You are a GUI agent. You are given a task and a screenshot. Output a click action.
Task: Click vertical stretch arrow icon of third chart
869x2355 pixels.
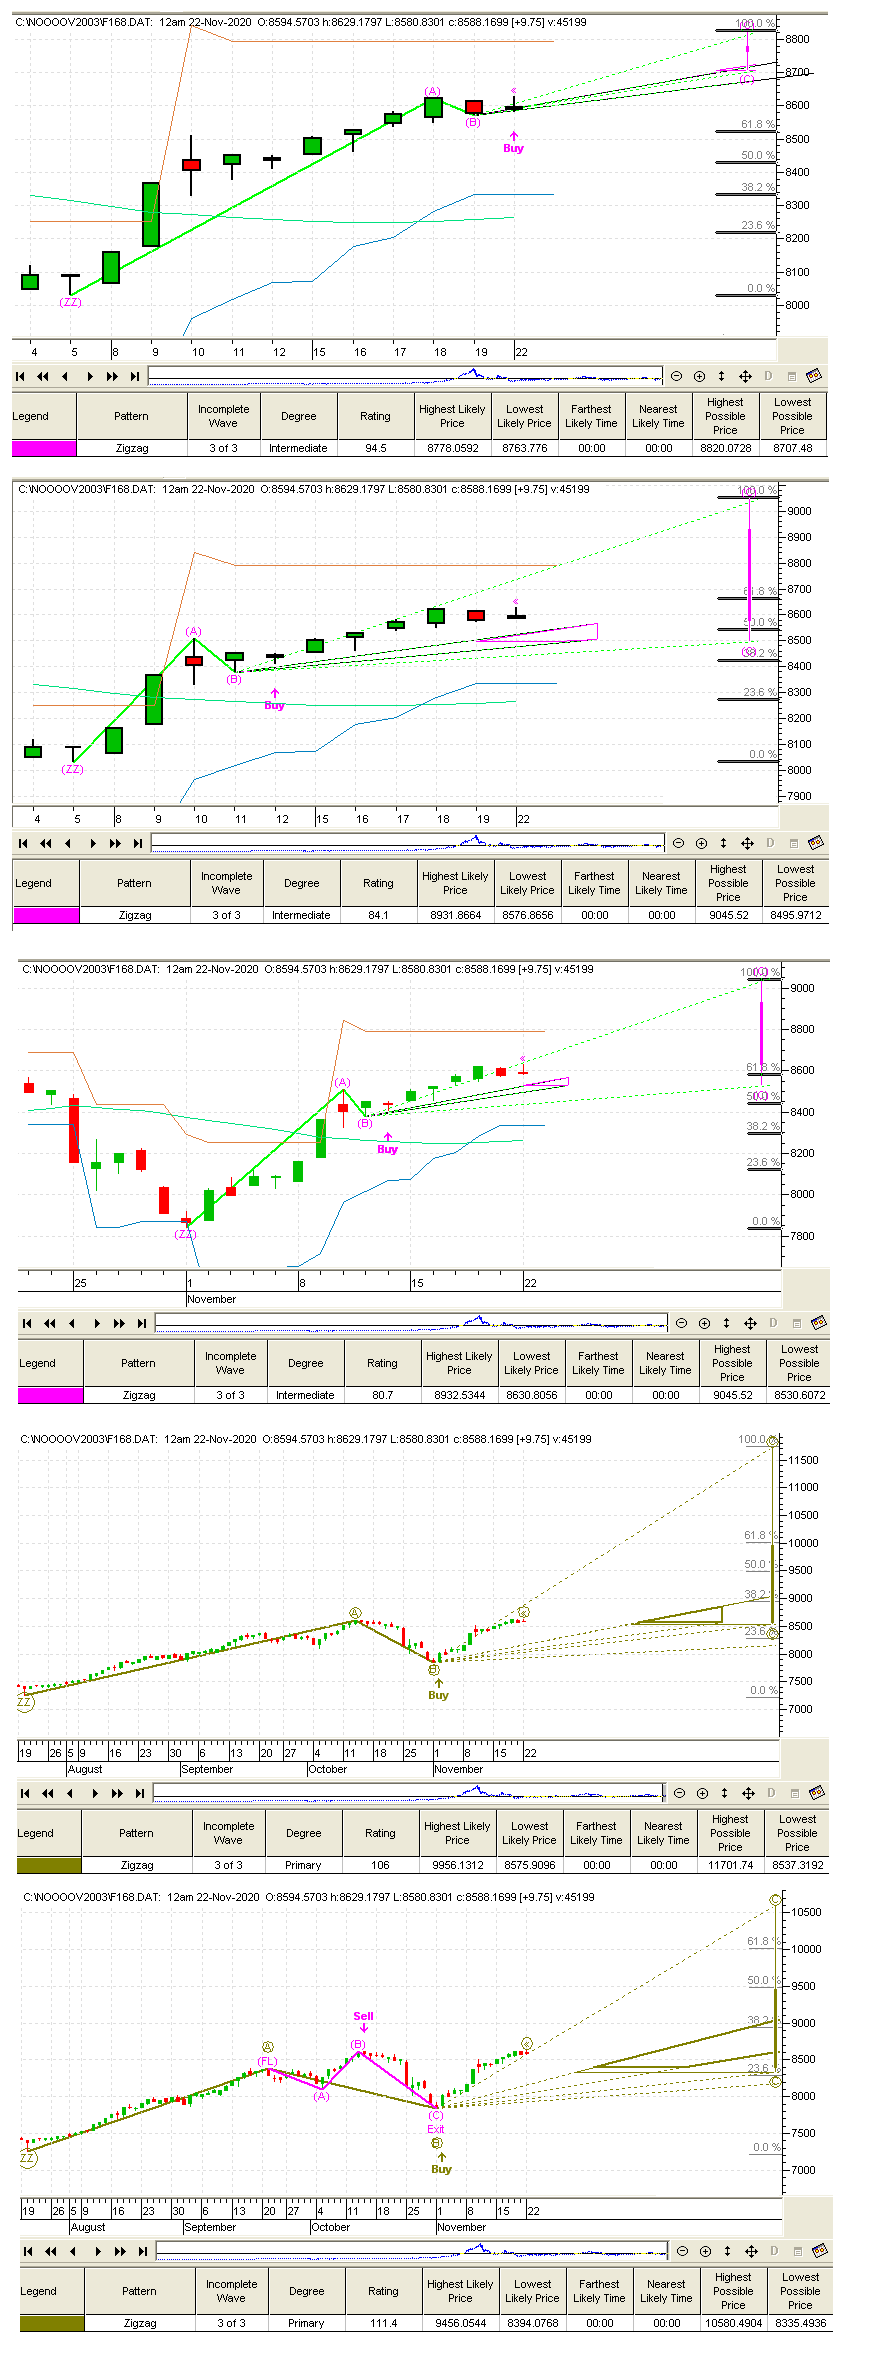click(x=727, y=1323)
